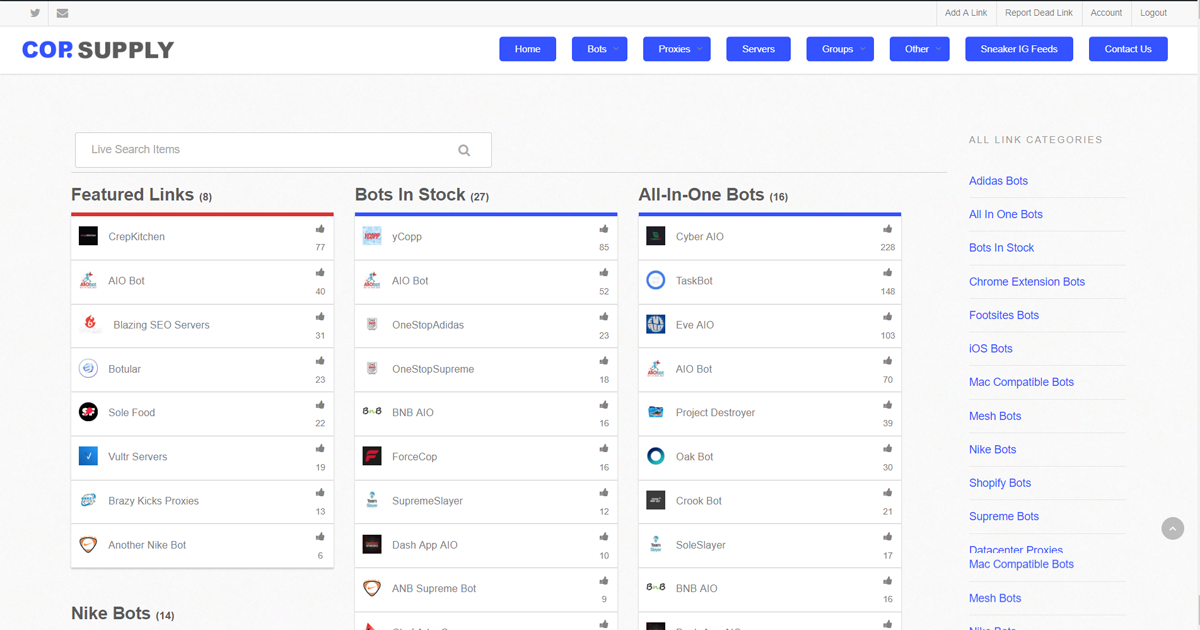
Task: Select the Eve AIO globe logo
Action: pos(656,325)
